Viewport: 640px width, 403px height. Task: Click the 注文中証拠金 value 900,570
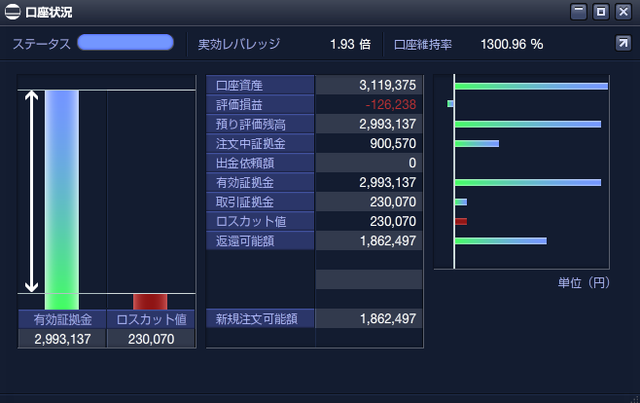[x=393, y=143]
